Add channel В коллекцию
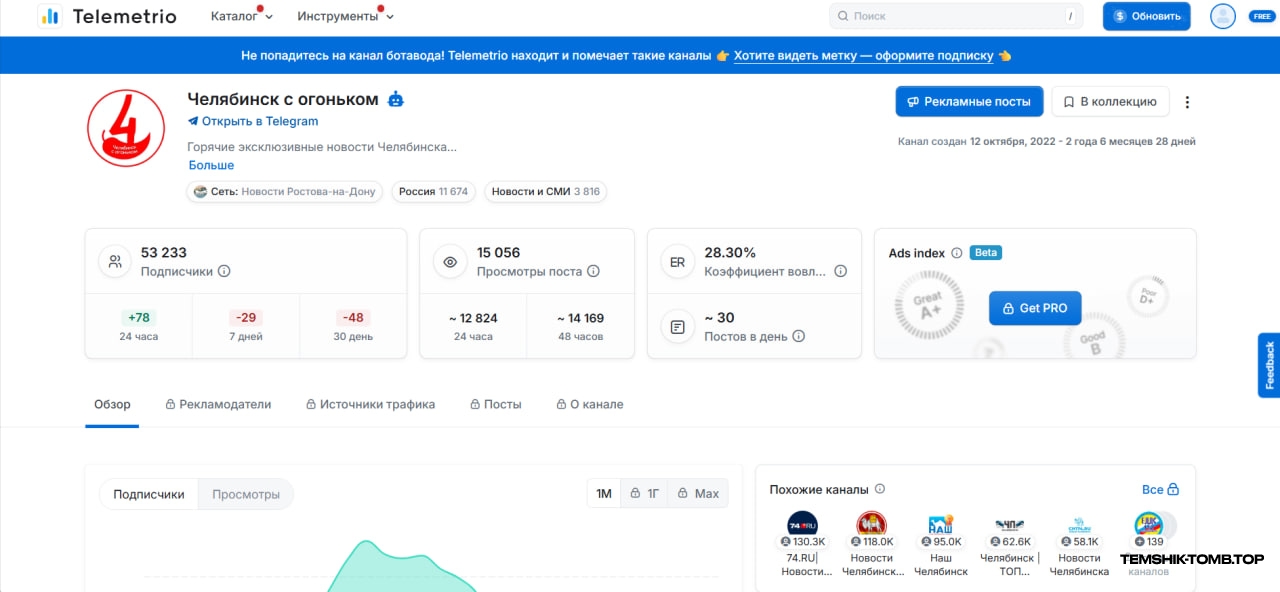The image size is (1280, 592). point(1110,101)
